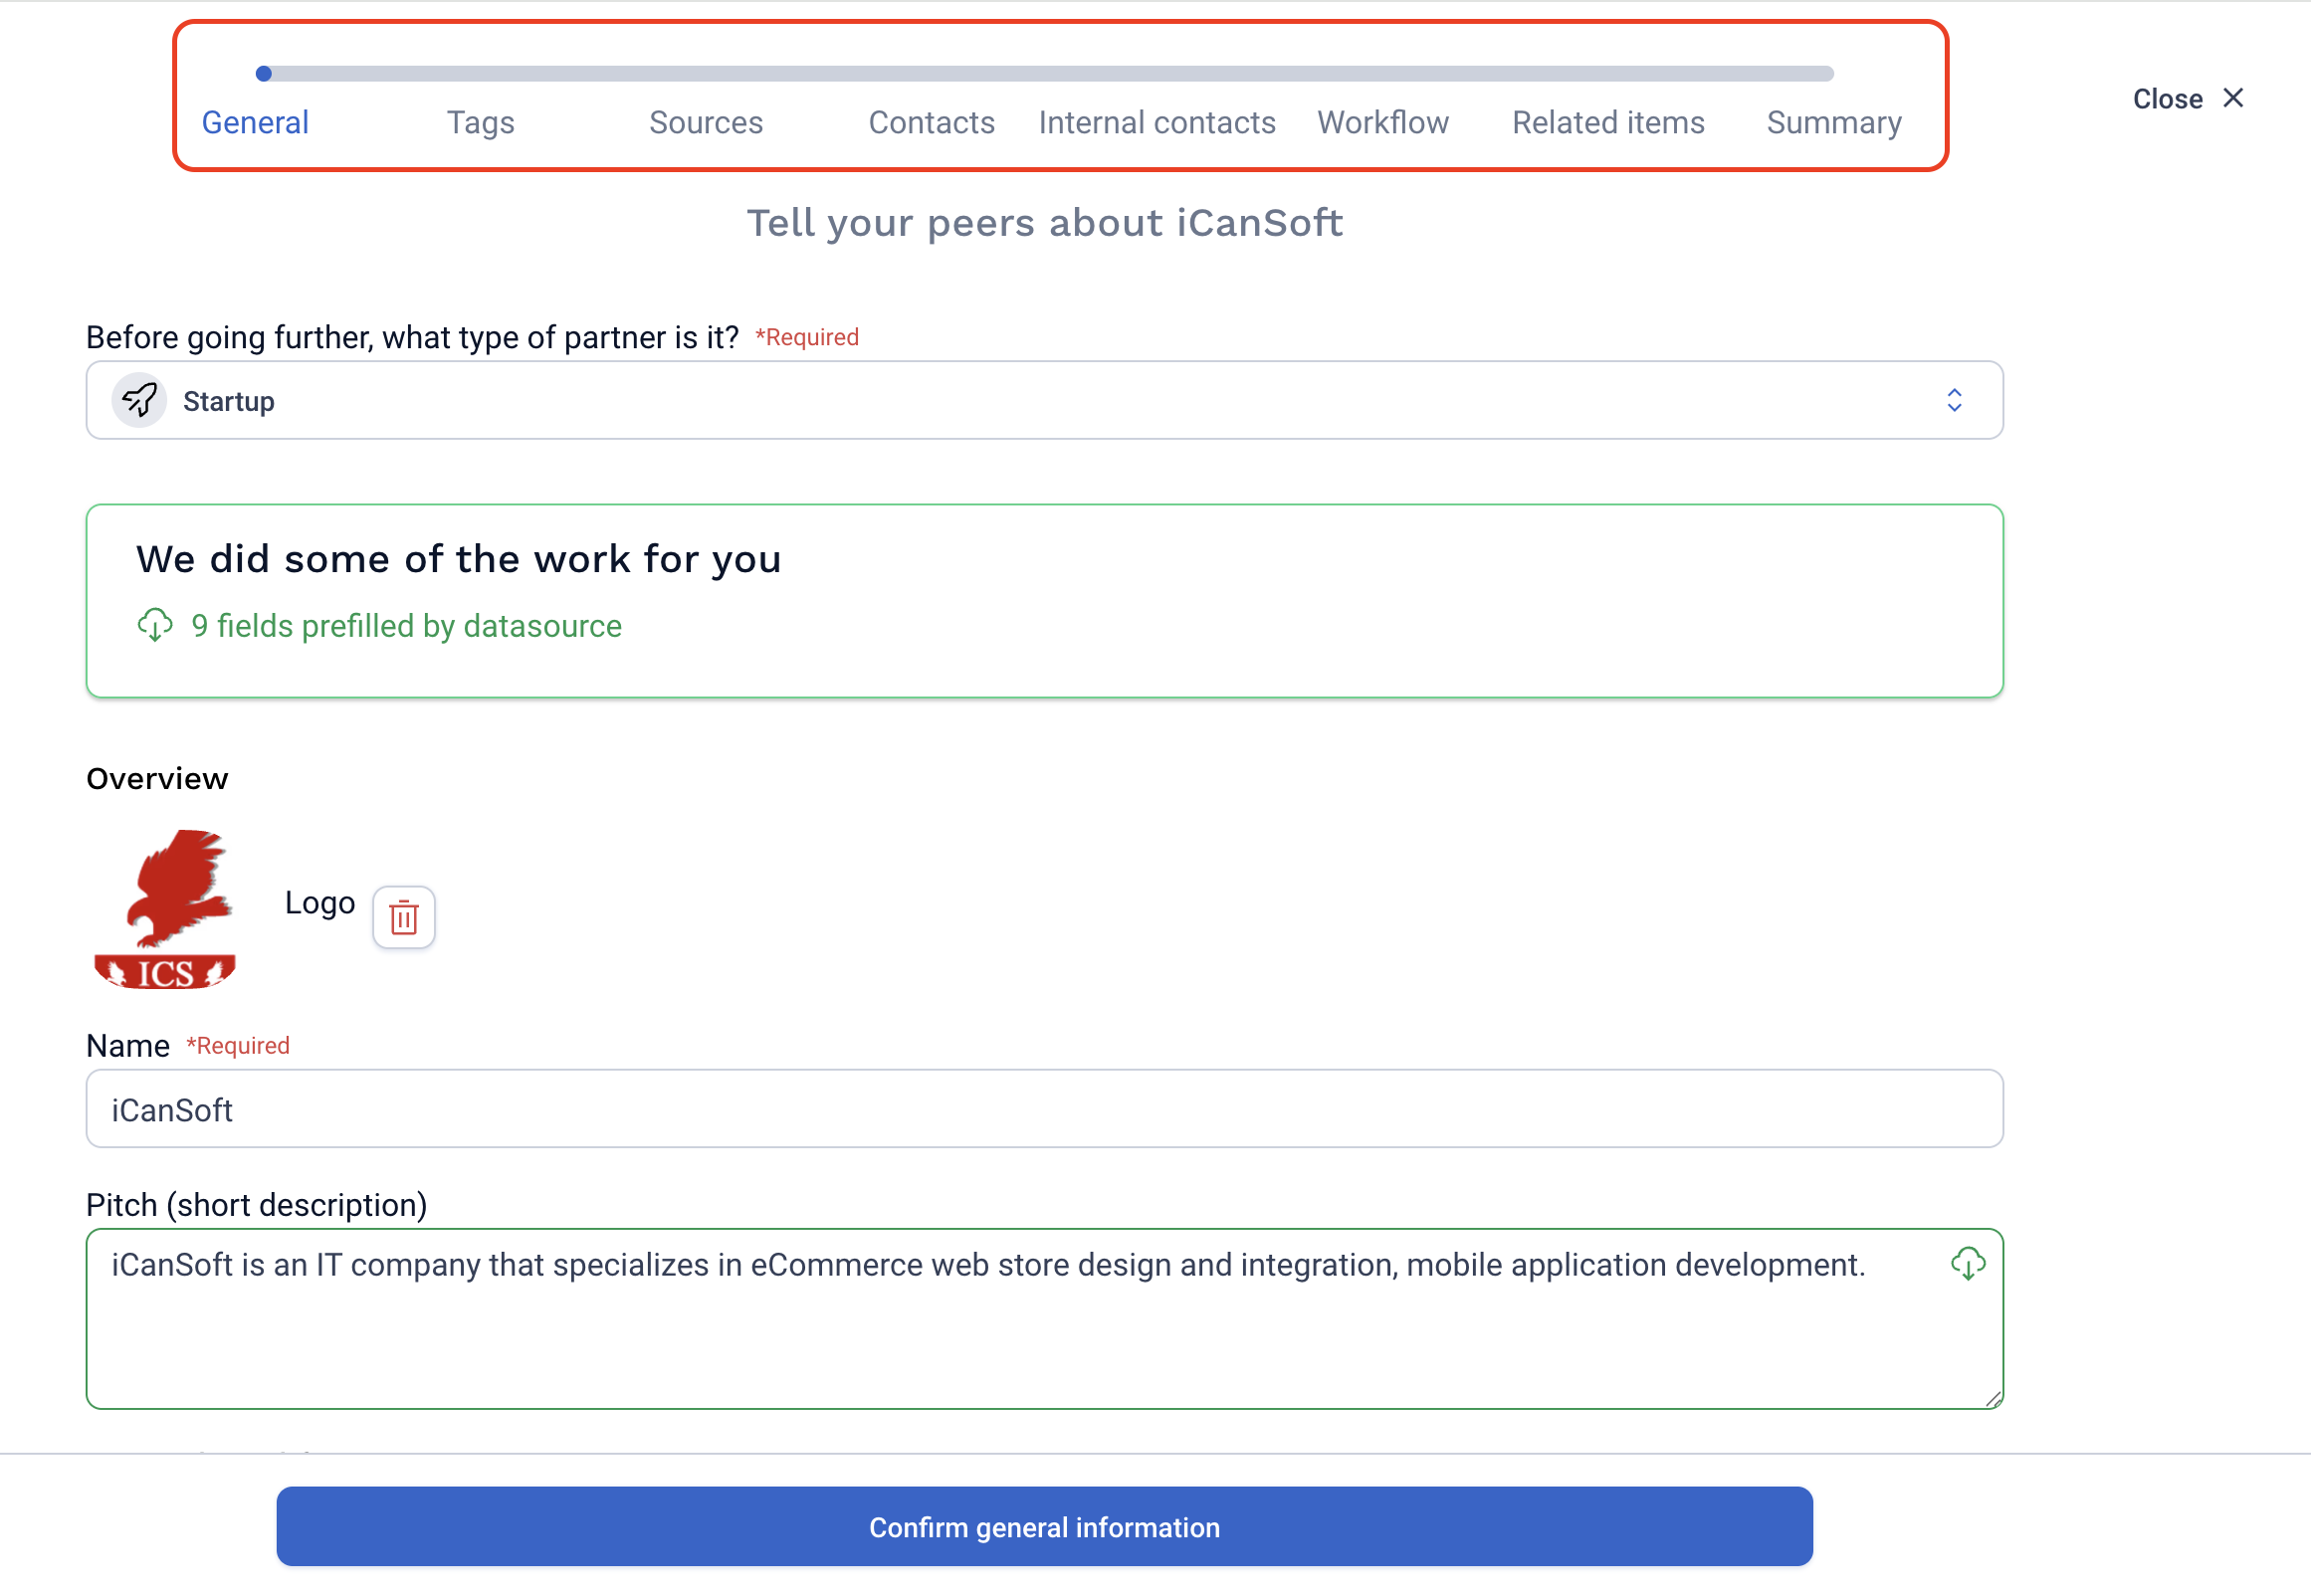Click the partner type chevron arrows
This screenshot has width=2311, height=1596.
pos(1954,400)
